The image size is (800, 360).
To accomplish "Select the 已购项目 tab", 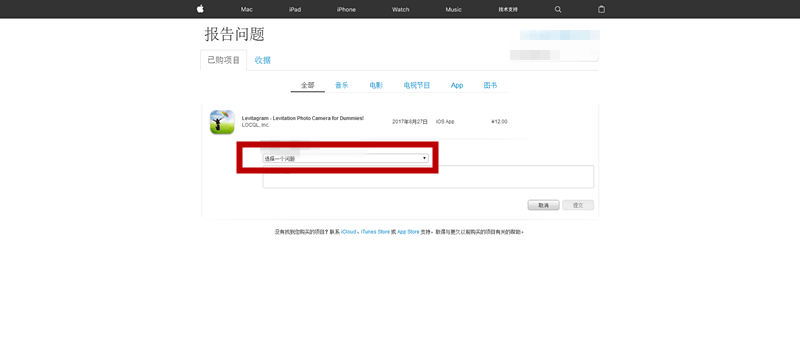I will [223, 60].
